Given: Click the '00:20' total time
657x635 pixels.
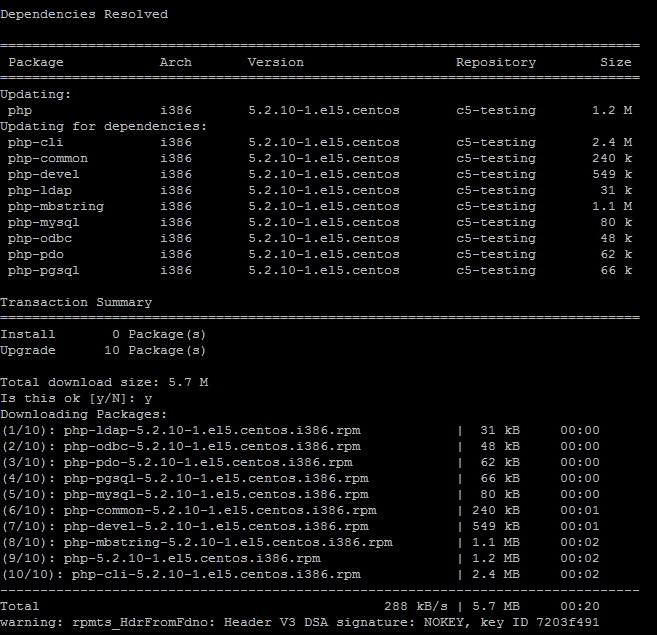Looking at the screenshot, I should click(580, 606).
